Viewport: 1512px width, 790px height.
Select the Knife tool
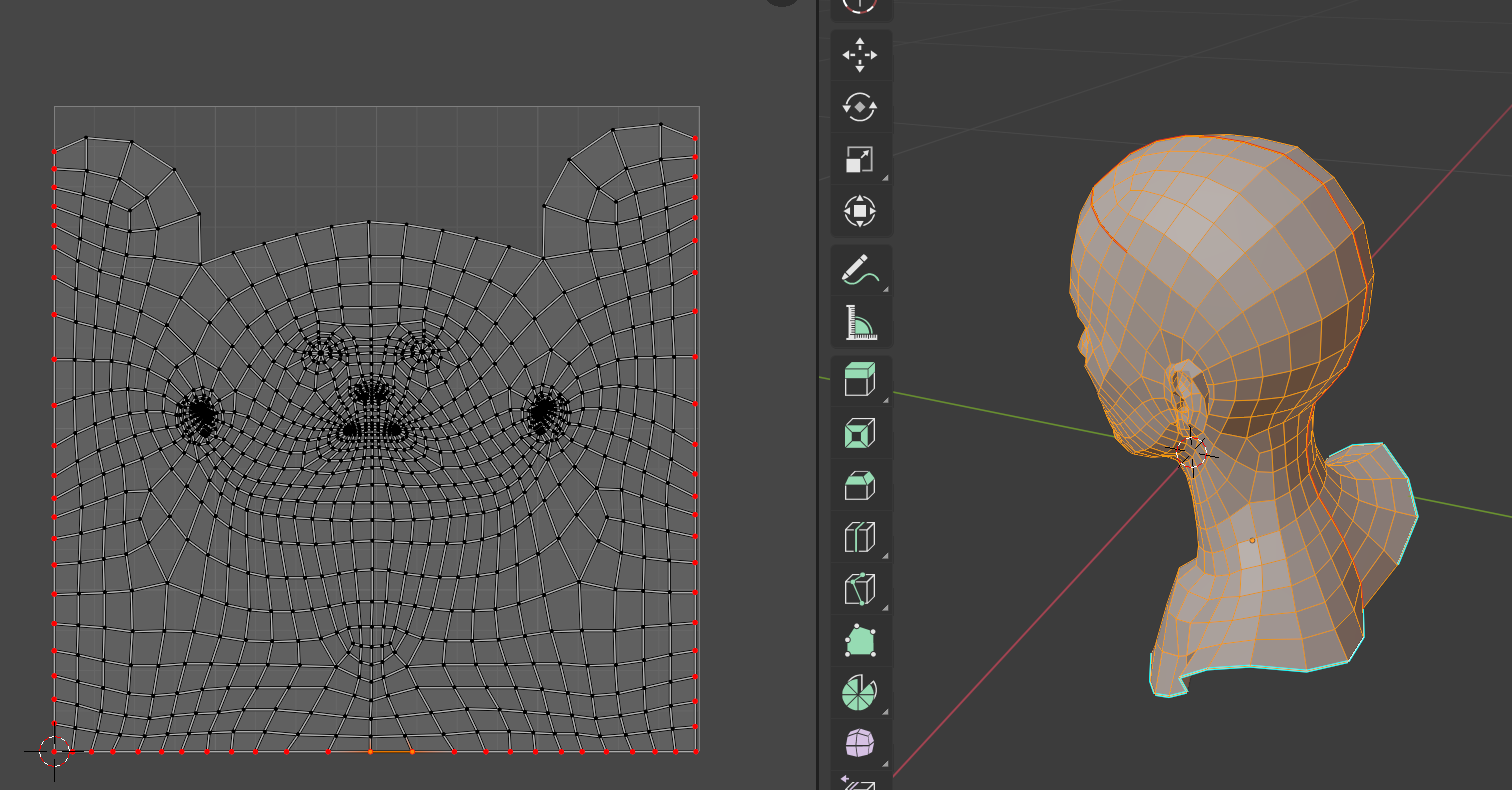tap(860, 589)
